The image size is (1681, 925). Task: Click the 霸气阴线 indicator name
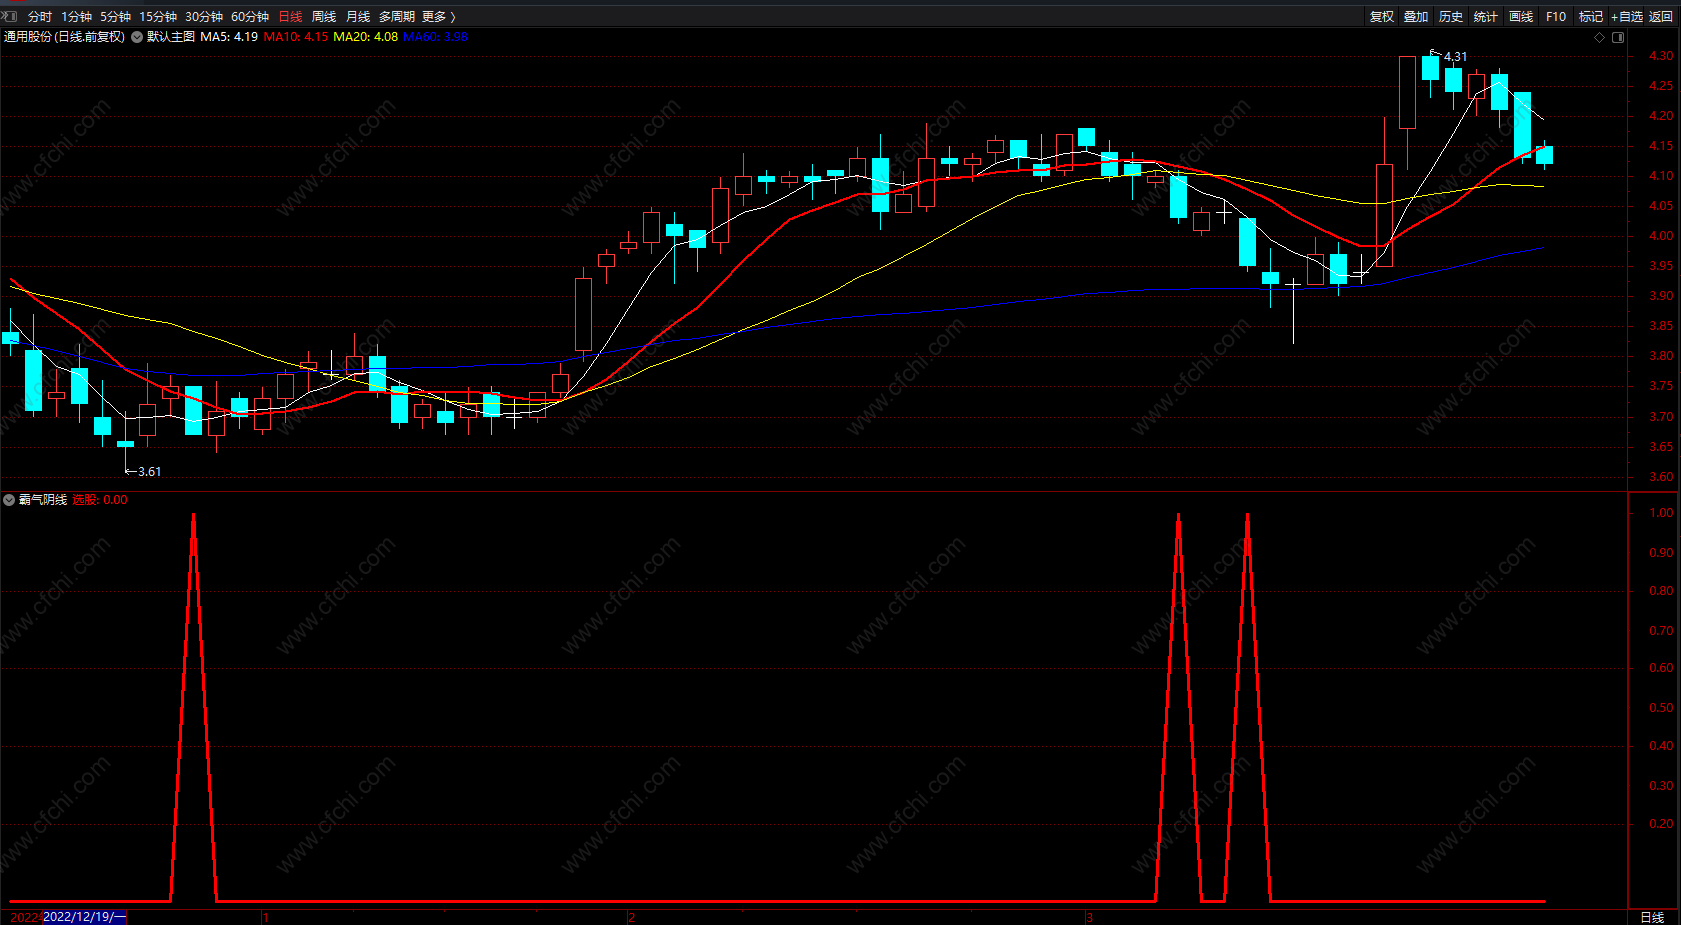click(43, 500)
